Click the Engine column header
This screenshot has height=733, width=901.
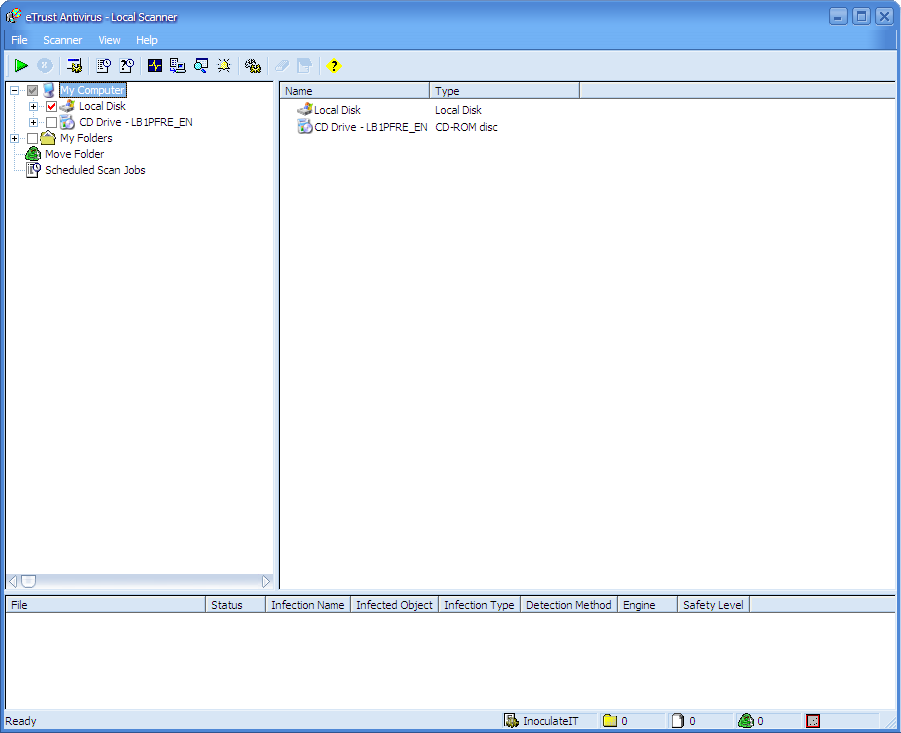pyautogui.click(x=648, y=605)
